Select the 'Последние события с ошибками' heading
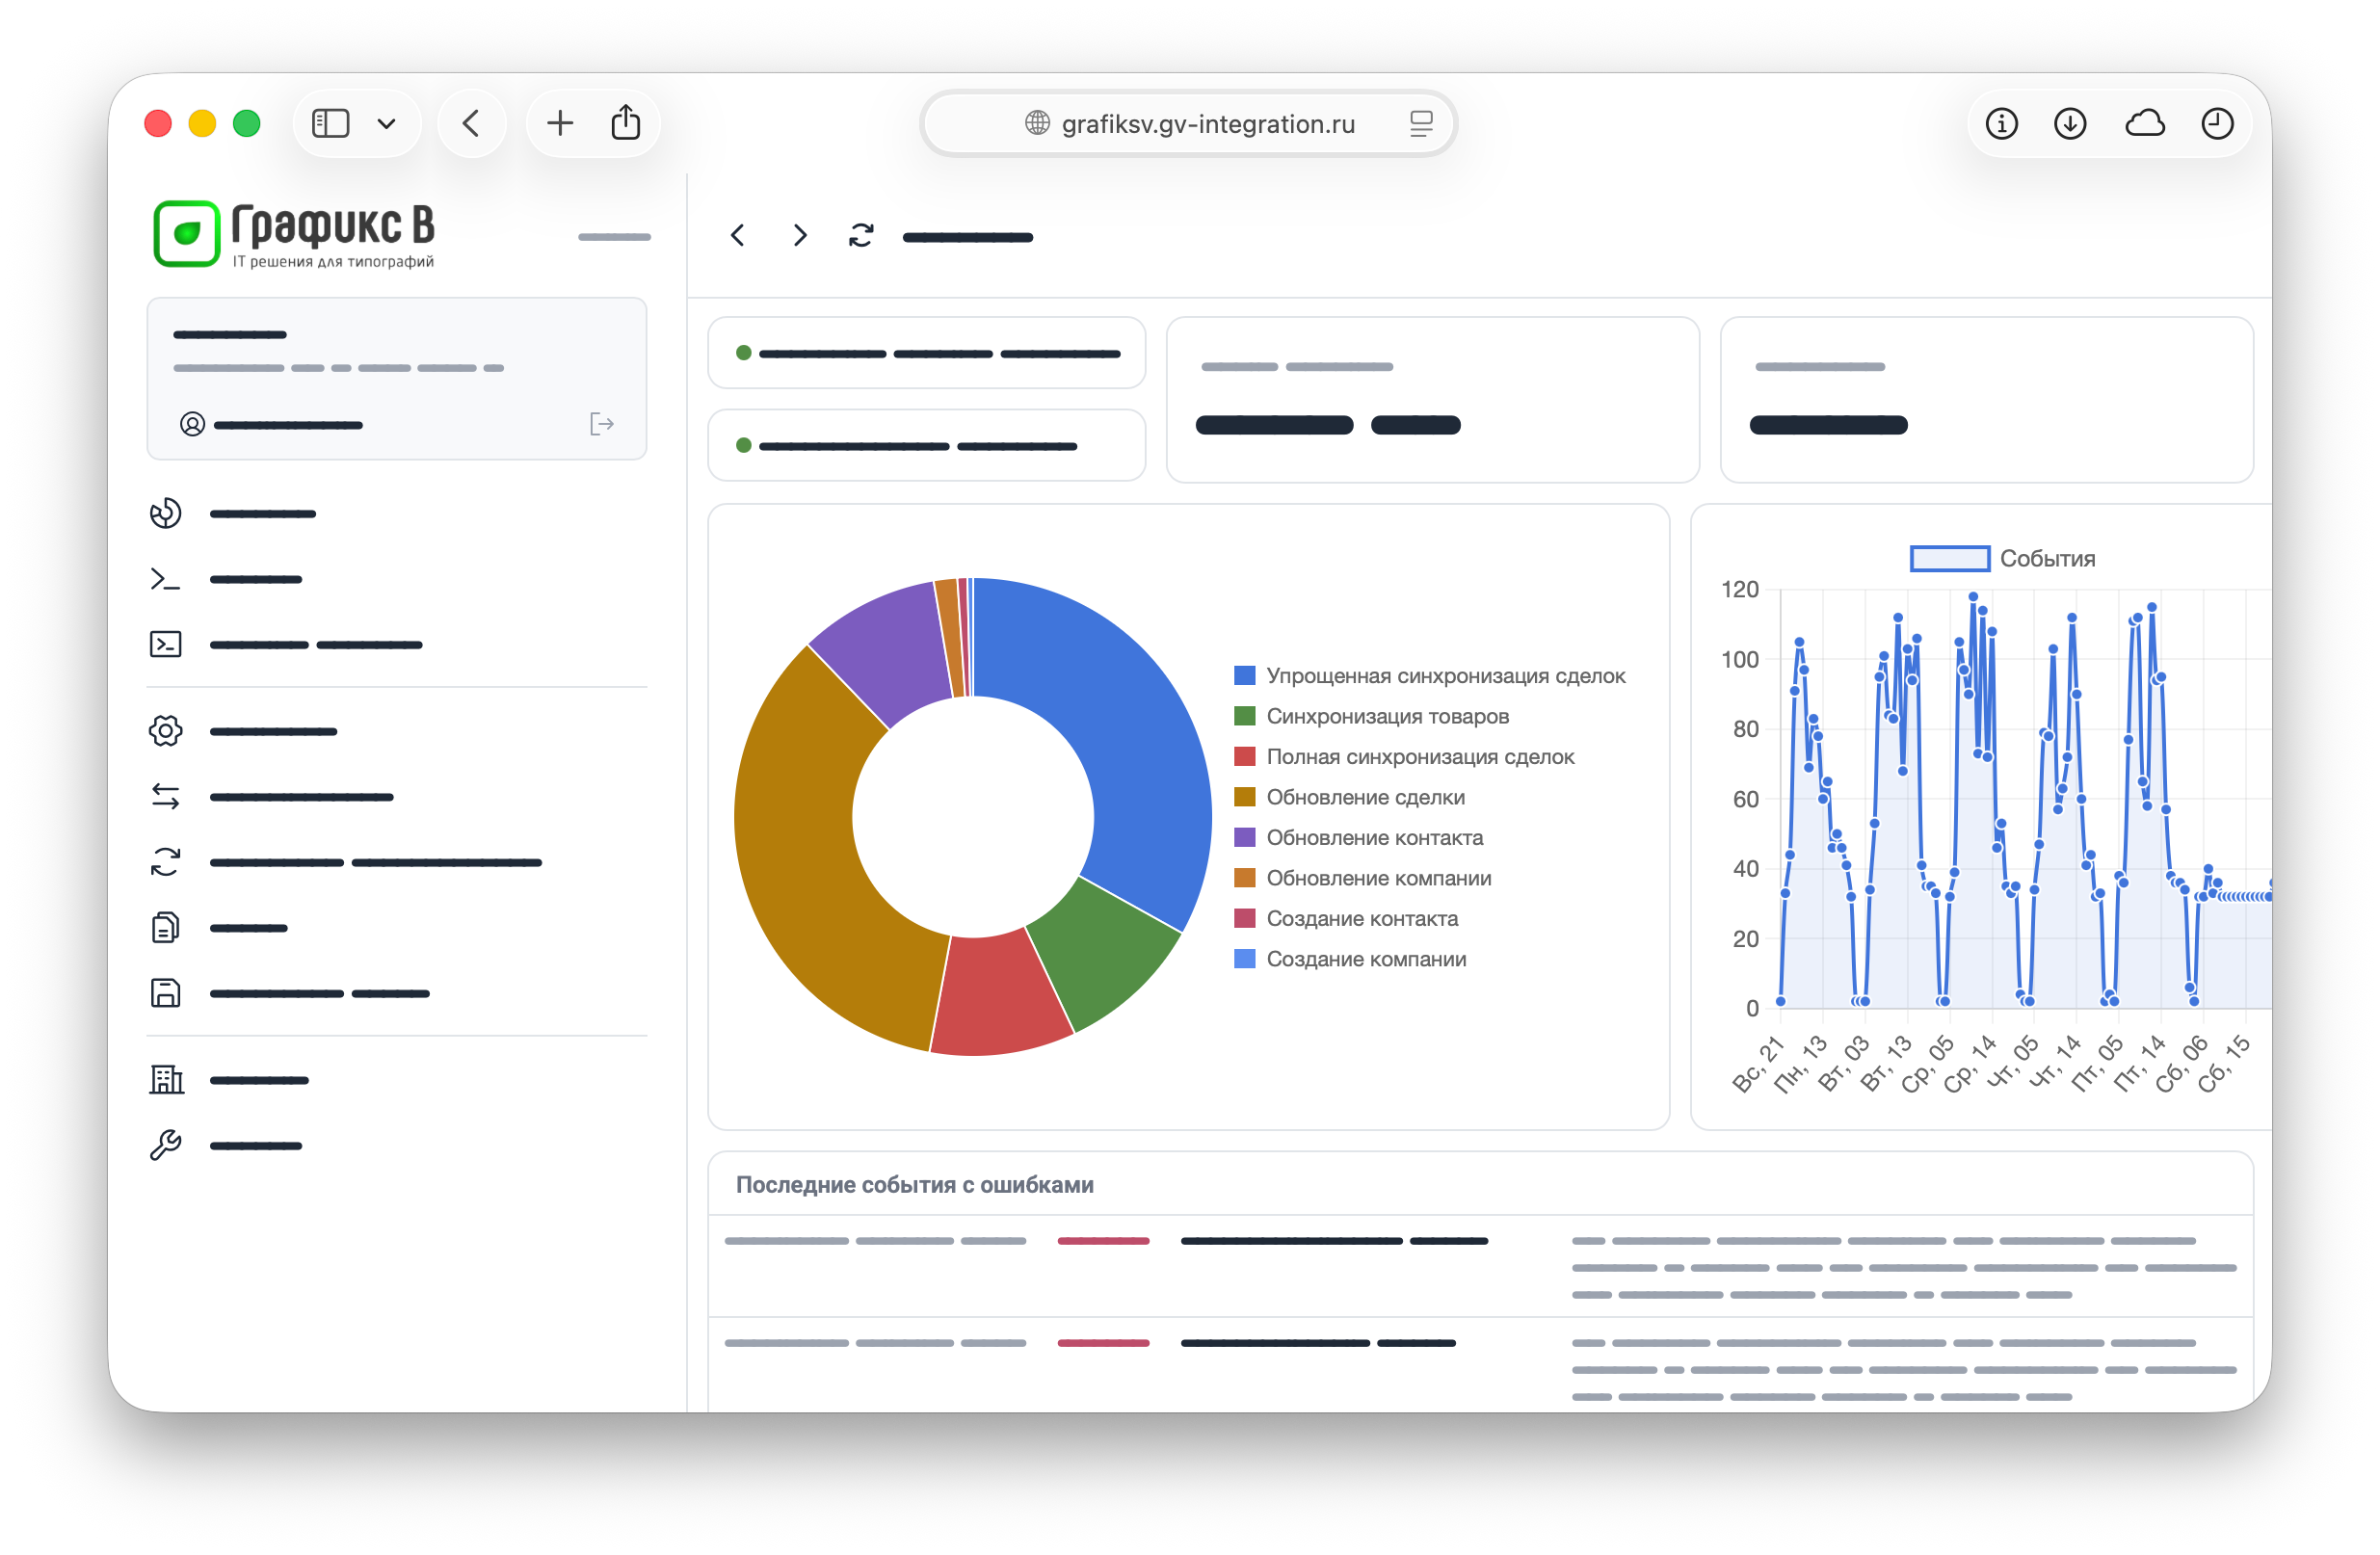 click(x=914, y=1185)
